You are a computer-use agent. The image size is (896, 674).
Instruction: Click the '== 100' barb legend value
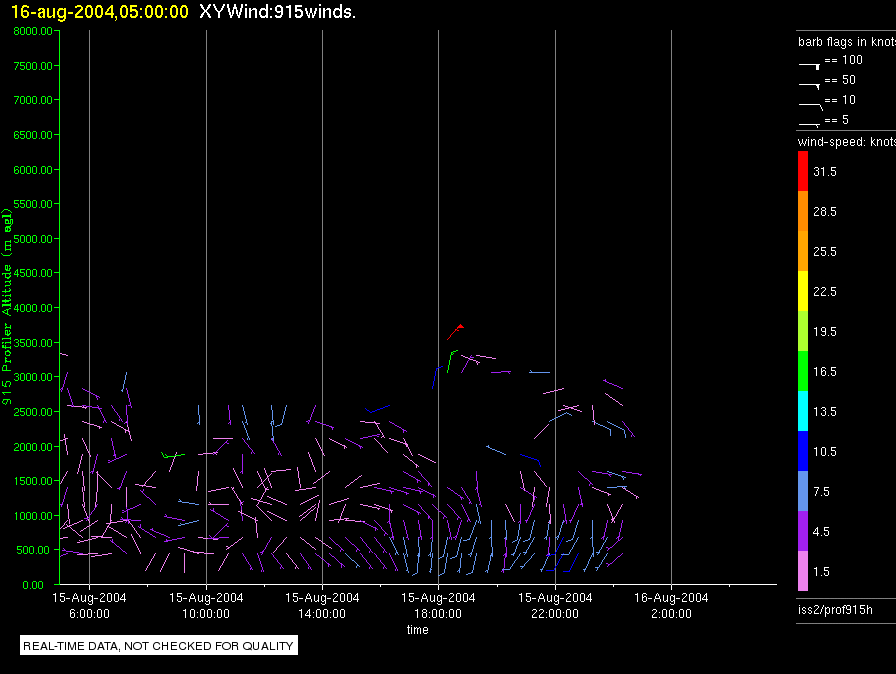[x=843, y=59]
